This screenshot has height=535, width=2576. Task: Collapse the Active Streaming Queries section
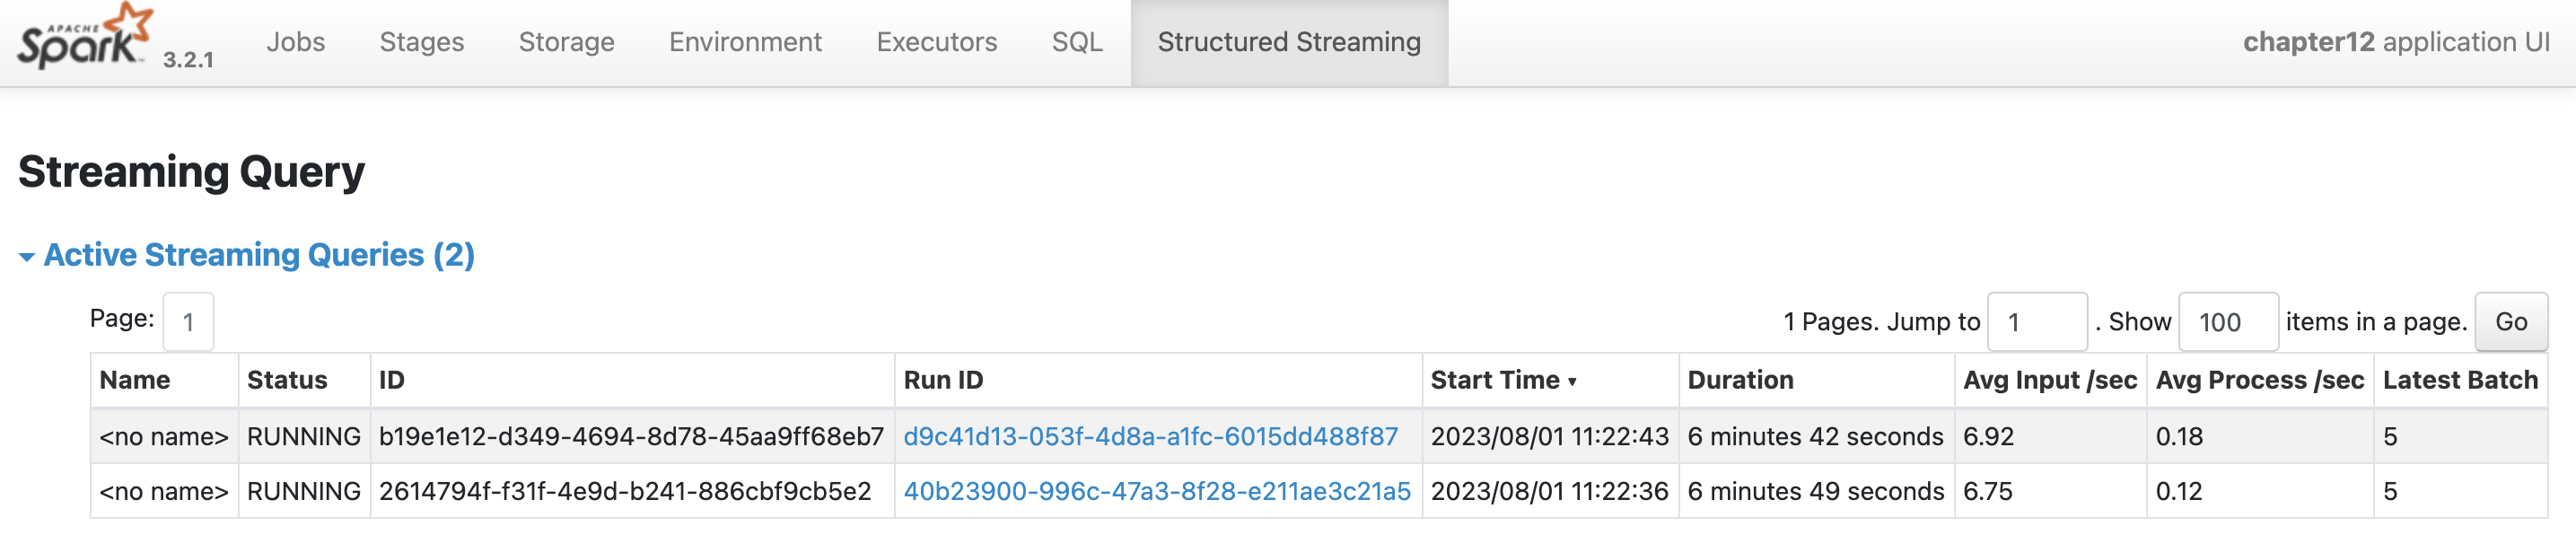tap(246, 255)
